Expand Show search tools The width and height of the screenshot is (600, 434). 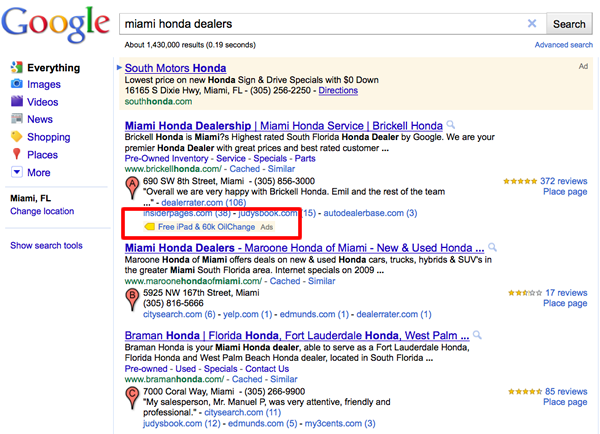pos(46,245)
